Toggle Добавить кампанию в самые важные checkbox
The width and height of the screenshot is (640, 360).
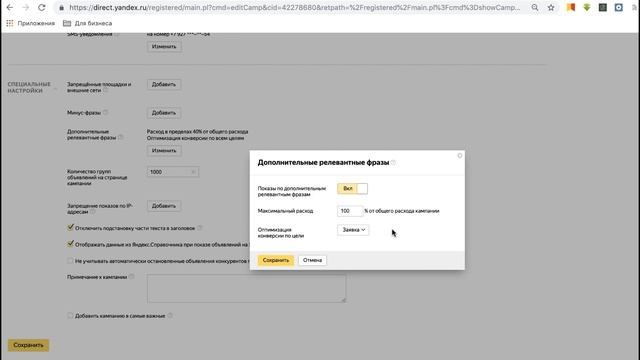[x=70, y=316]
